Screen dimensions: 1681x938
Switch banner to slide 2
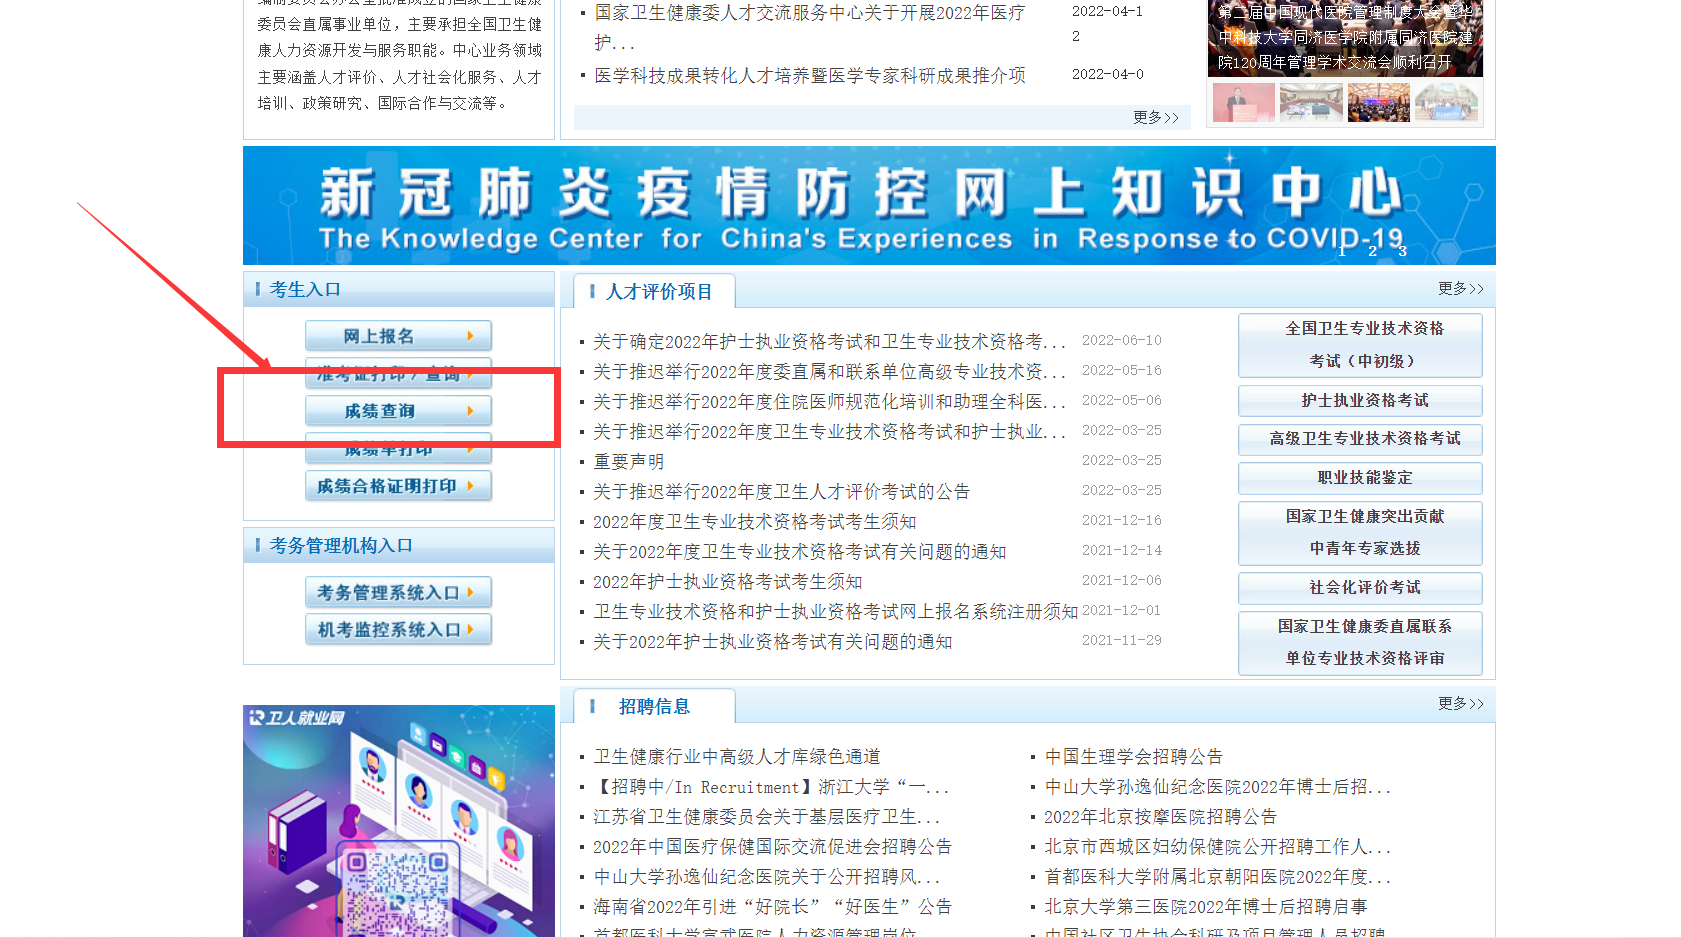pos(1372,251)
